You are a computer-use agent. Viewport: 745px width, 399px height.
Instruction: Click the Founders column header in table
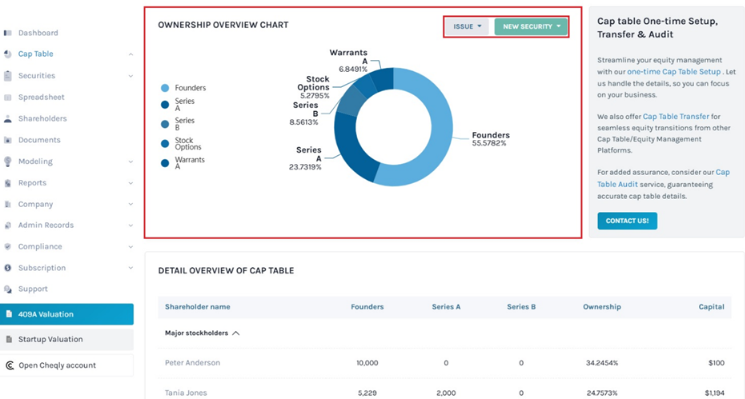[367, 307]
